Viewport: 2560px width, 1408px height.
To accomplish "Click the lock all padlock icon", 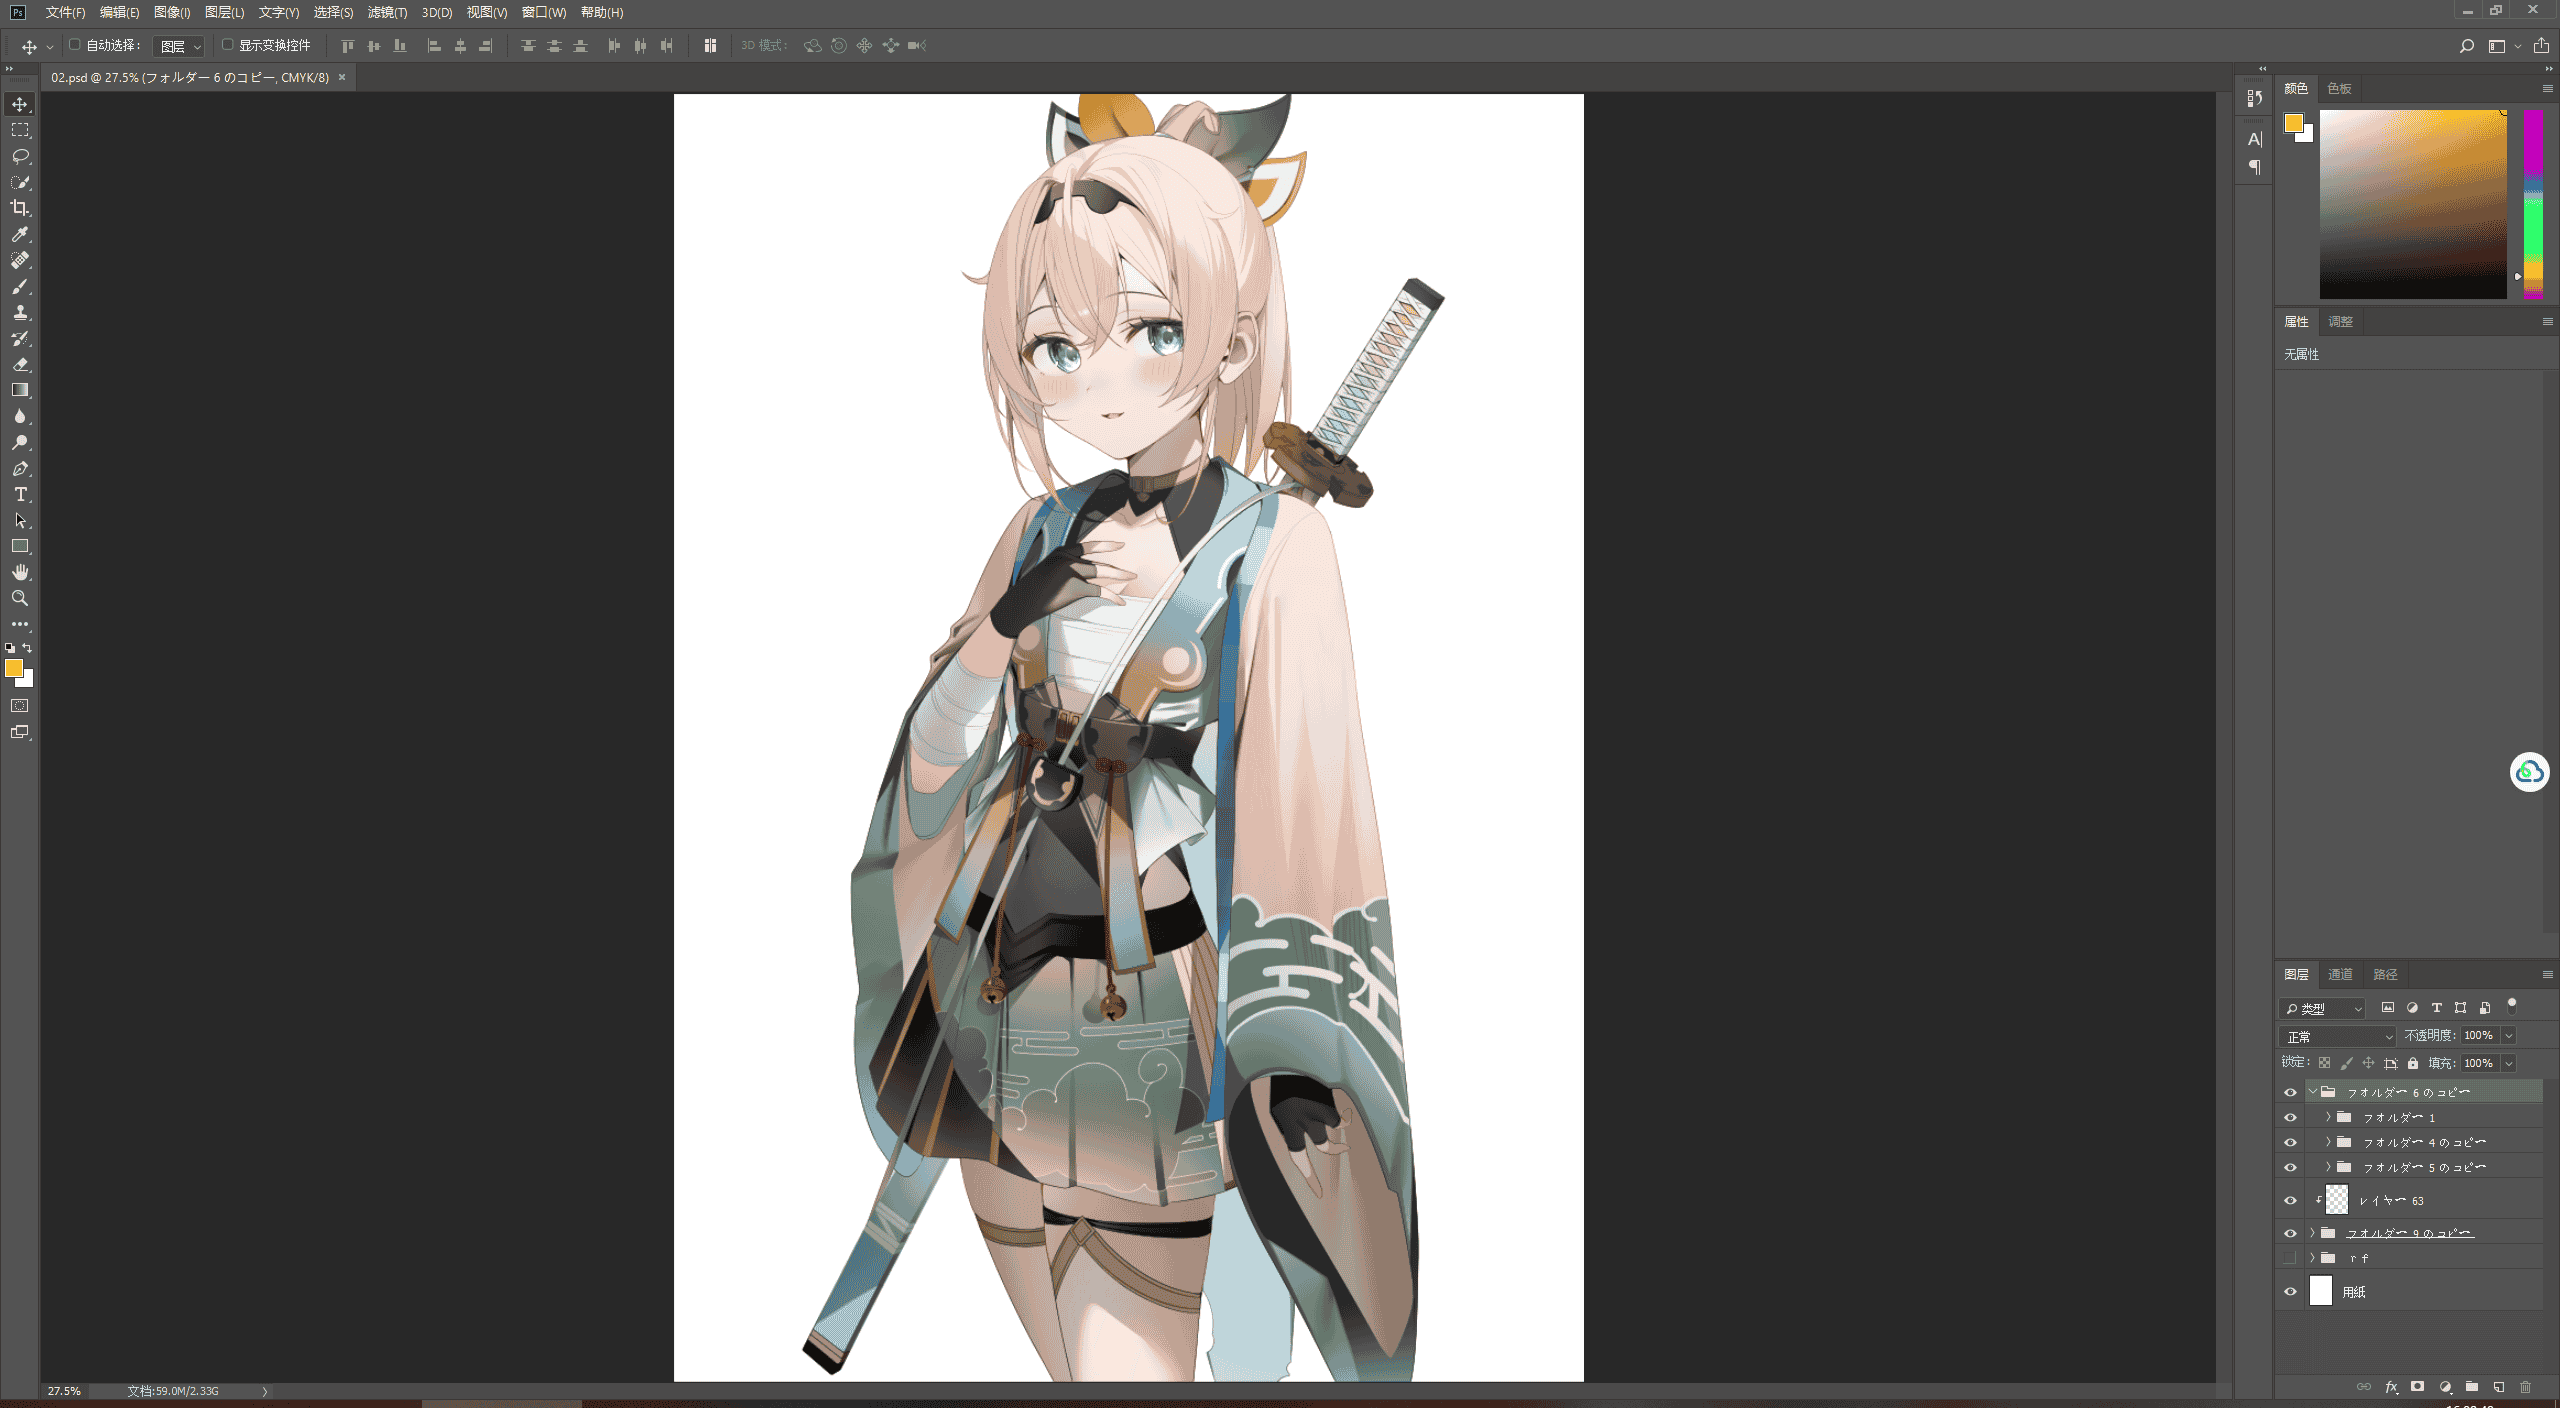I will click(2413, 1063).
